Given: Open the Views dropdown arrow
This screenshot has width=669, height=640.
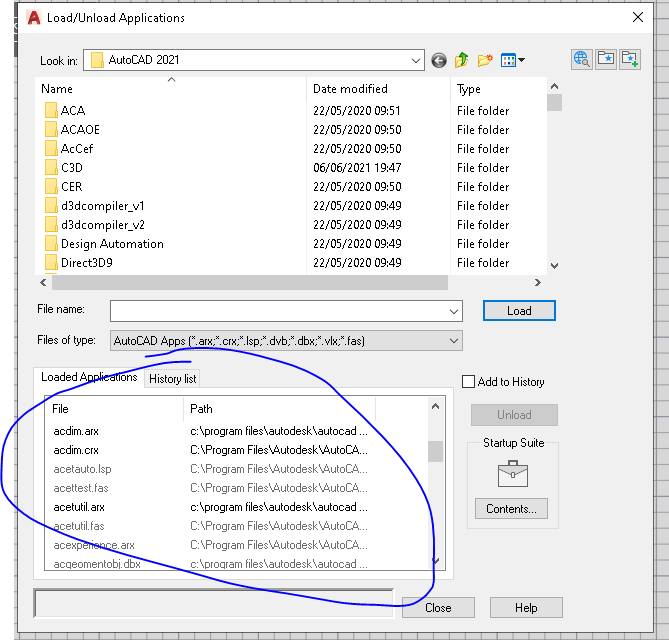Looking at the screenshot, I should (x=521, y=60).
